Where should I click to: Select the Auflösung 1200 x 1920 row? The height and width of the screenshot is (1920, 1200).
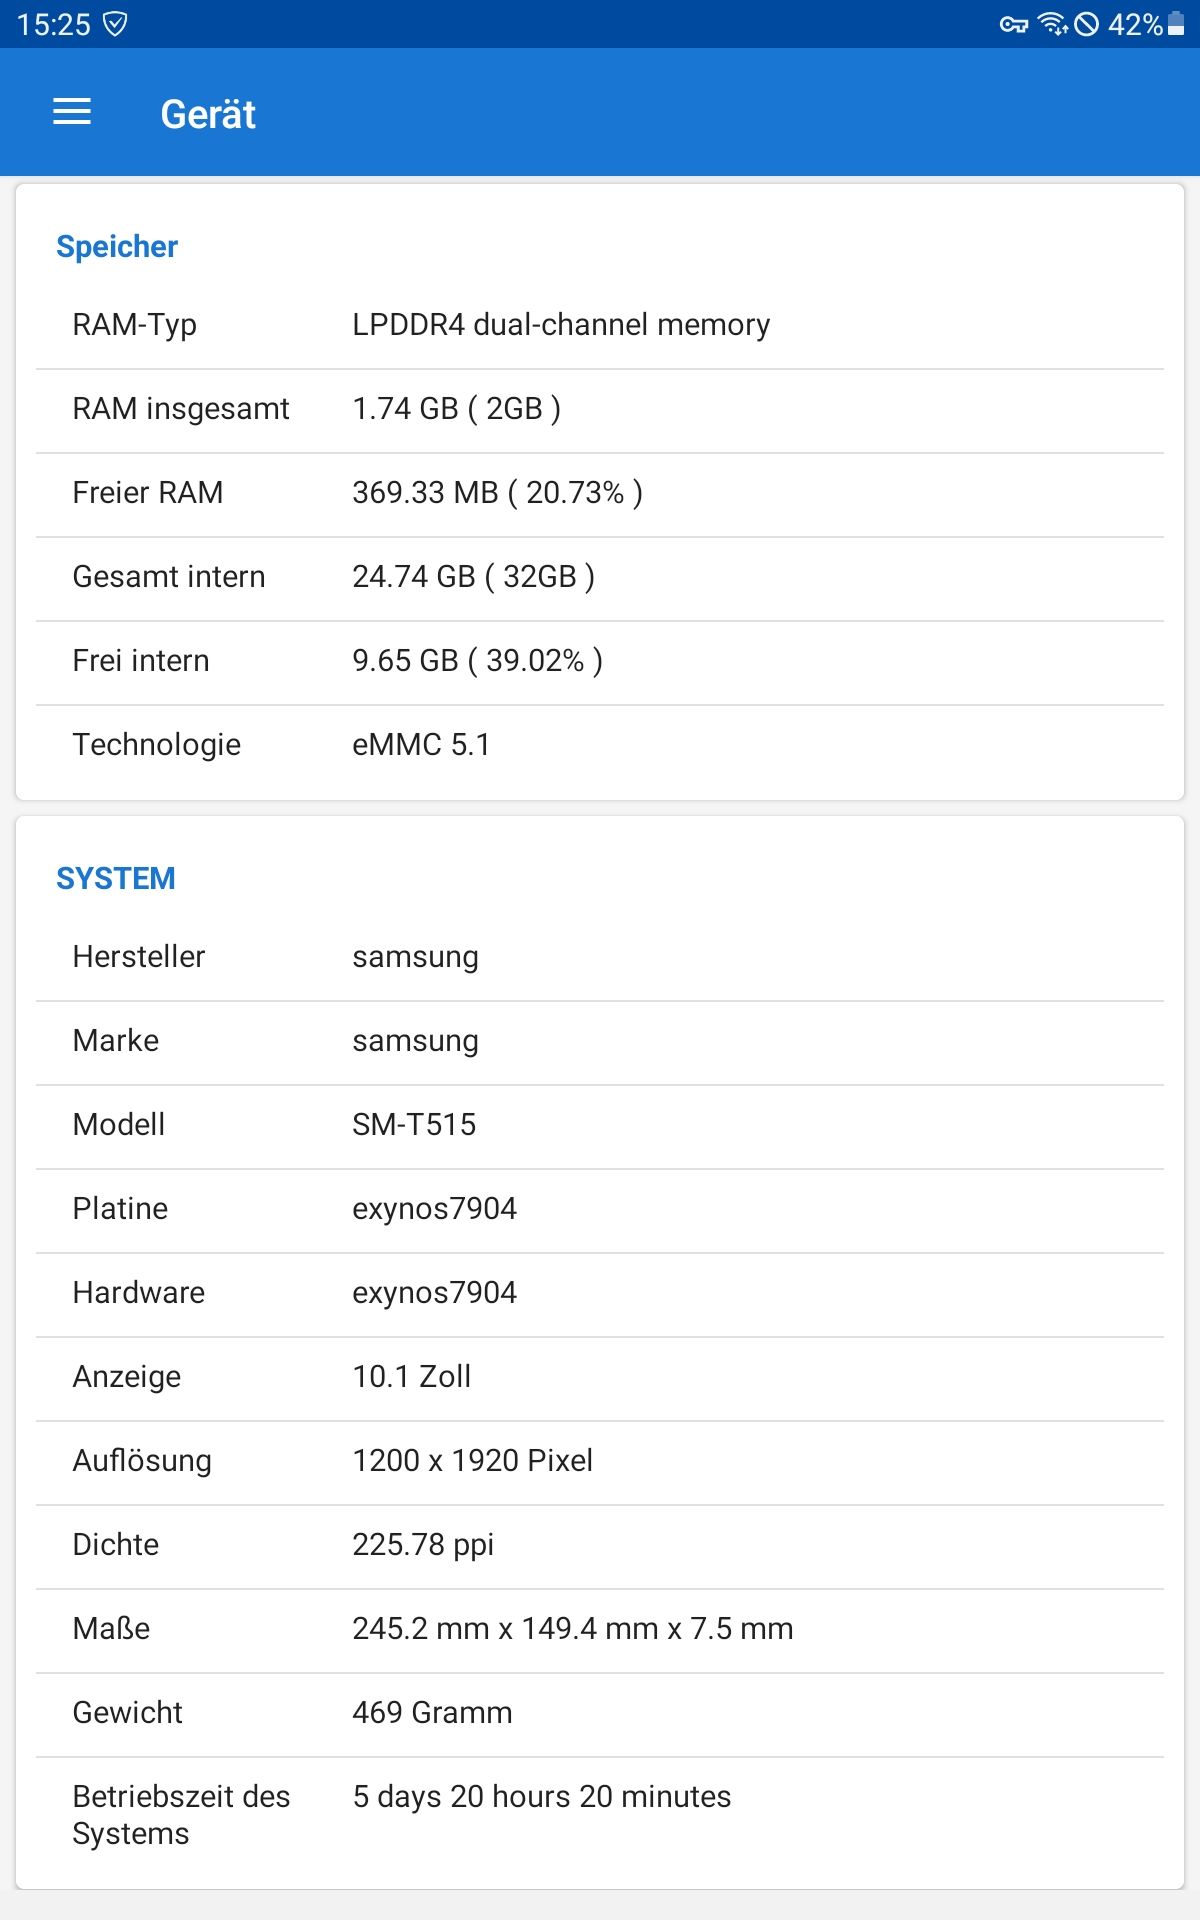(x=600, y=1461)
